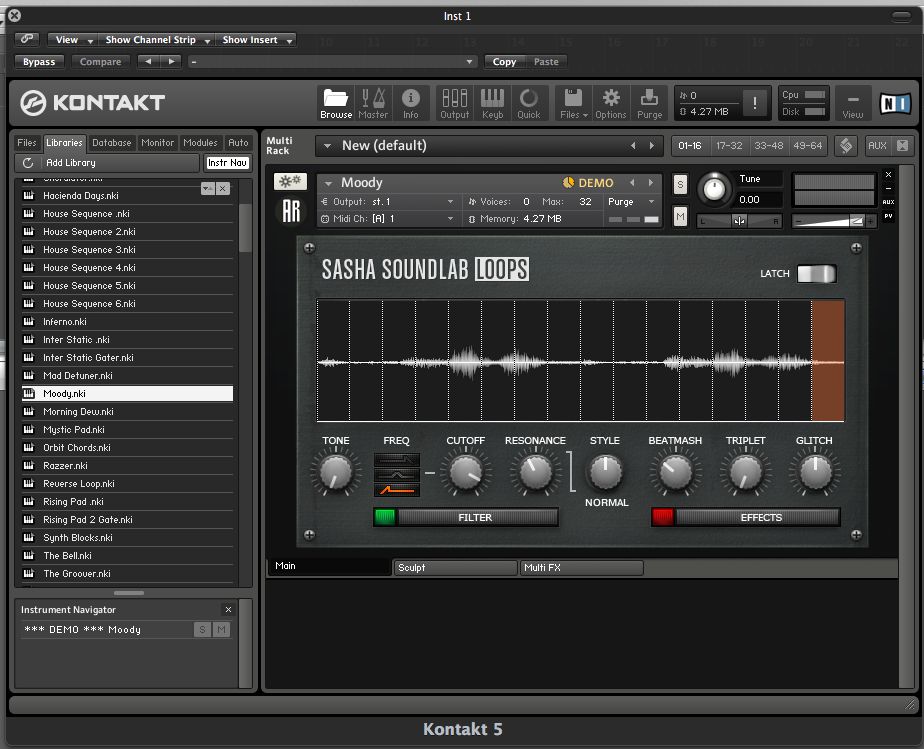Image resolution: width=924 pixels, height=749 pixels.
Task: Go to next multi preset
Action: pyautogui.click(x=652, y=146)
